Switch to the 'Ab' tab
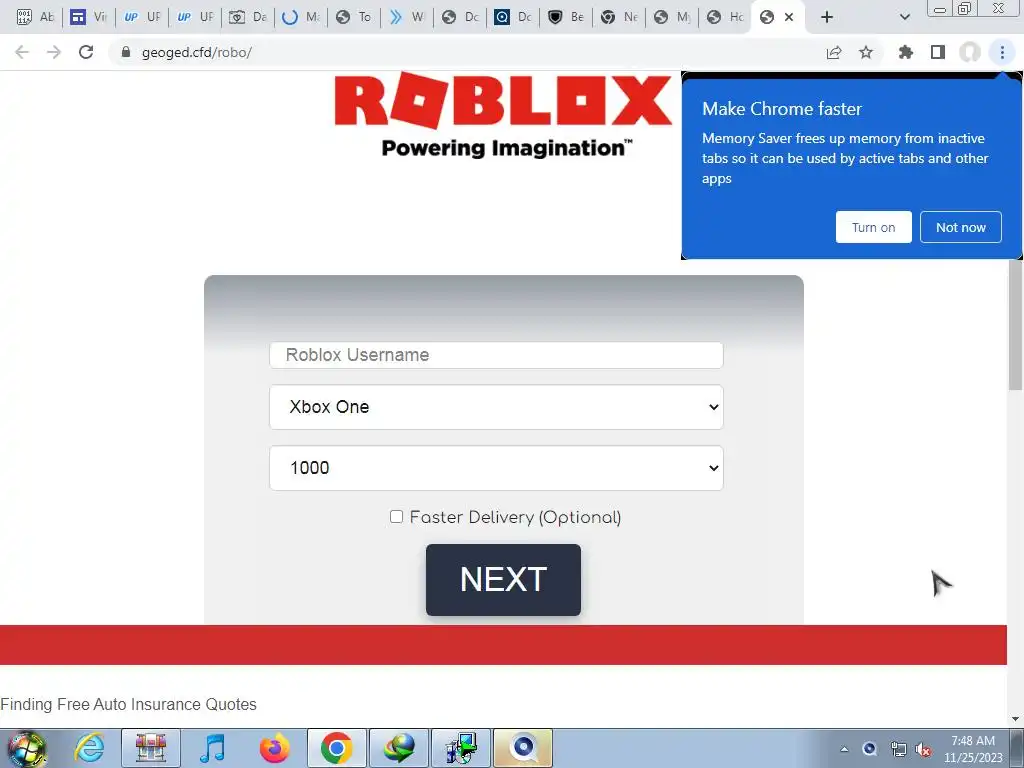This screenshot has height=768, width=1024. [x=36, y=17]
